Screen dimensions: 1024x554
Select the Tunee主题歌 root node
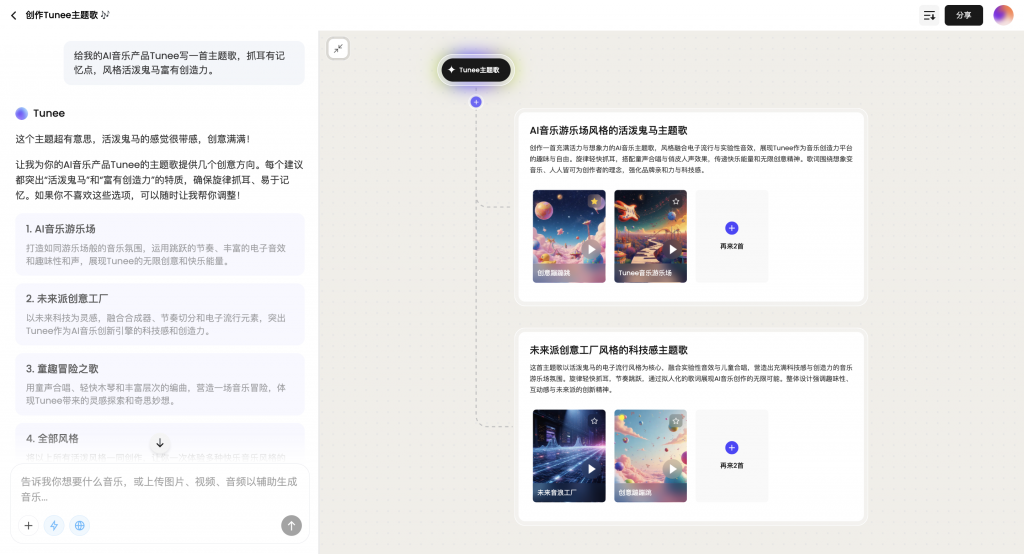476,70
